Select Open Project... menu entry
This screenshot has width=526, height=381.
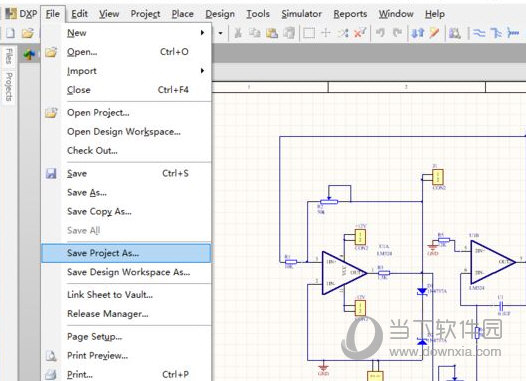point(126,113)
